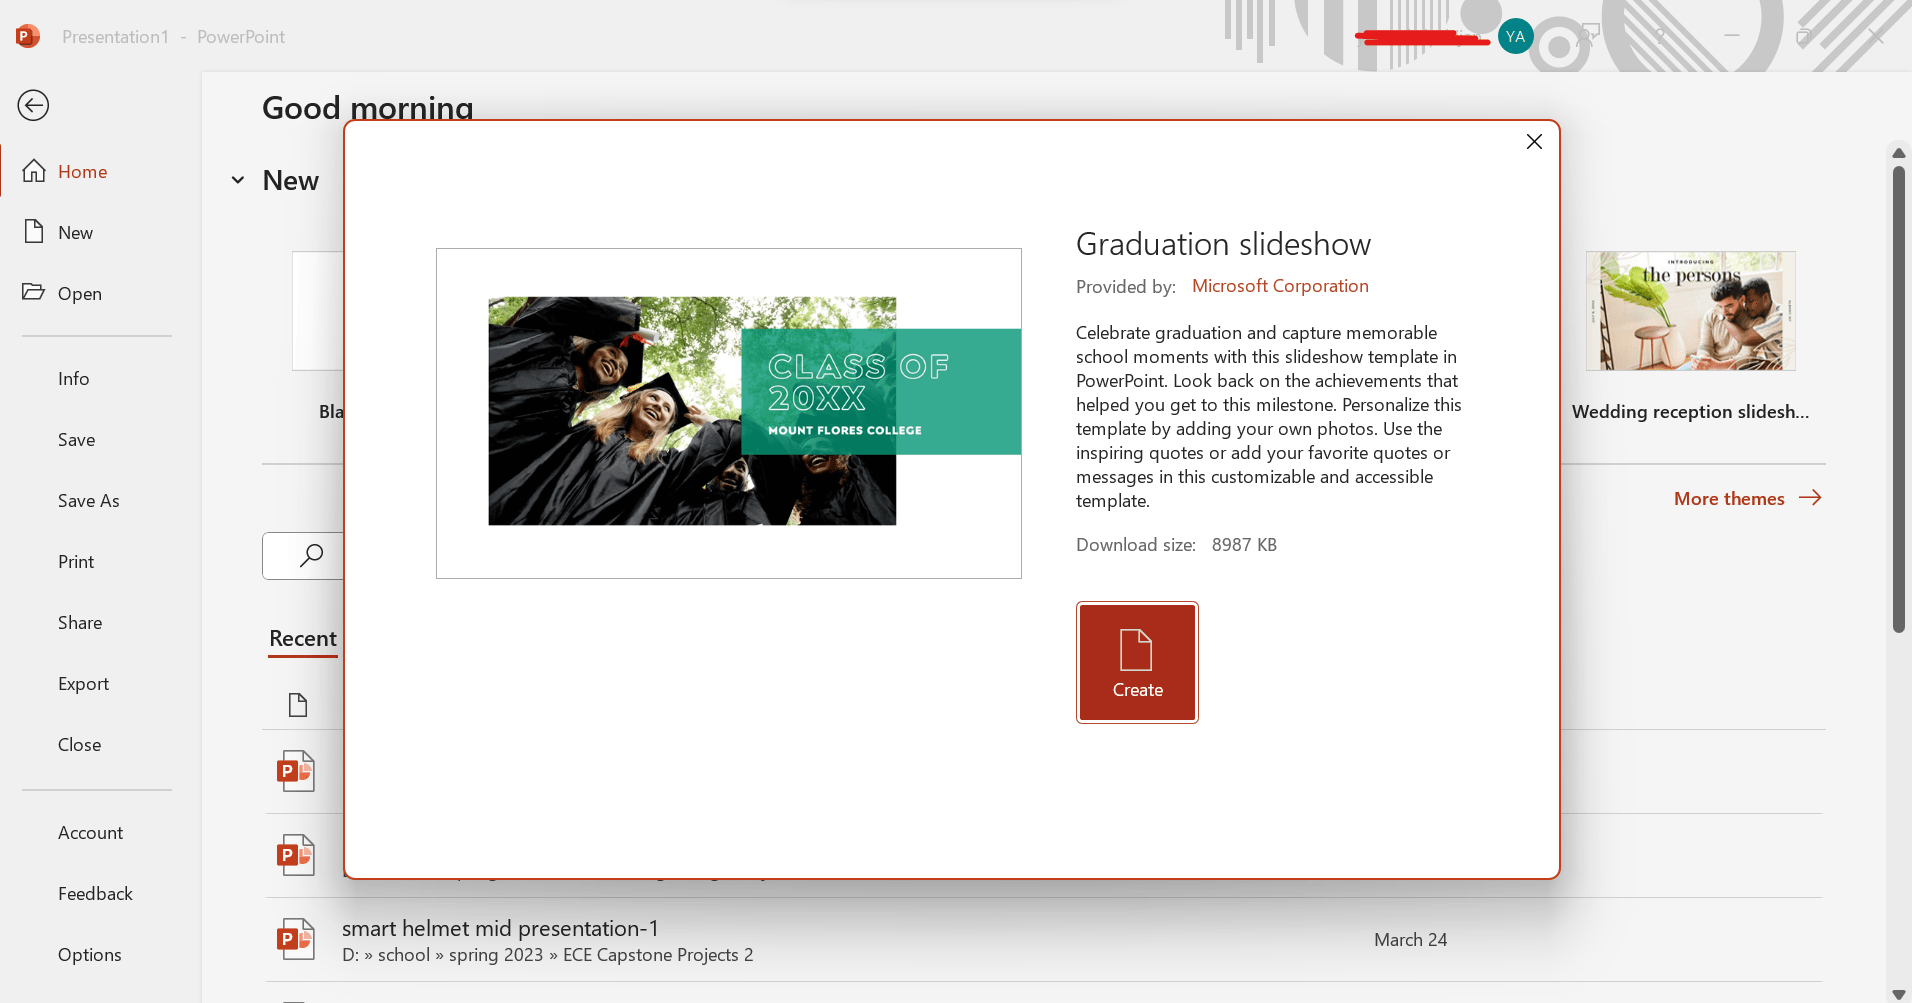The width and height of the screenshot is (1912, 1003).
Task: Click scrollbar down arrow
Action: tap(1898, 994)
